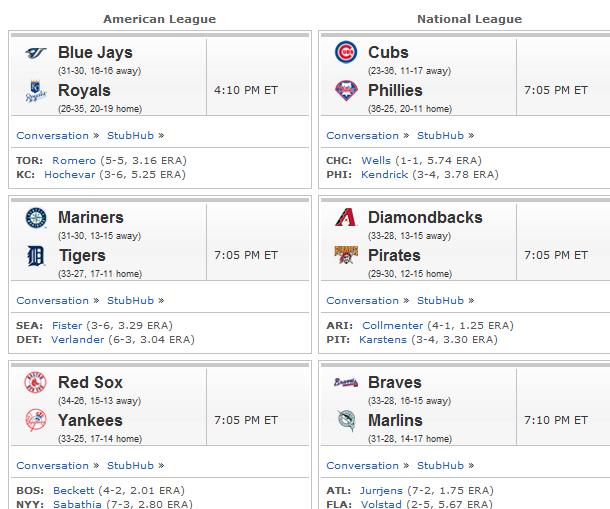Click the Pirates team logo
This screenshot has width=610, height=509.
[x=346, y=255]
